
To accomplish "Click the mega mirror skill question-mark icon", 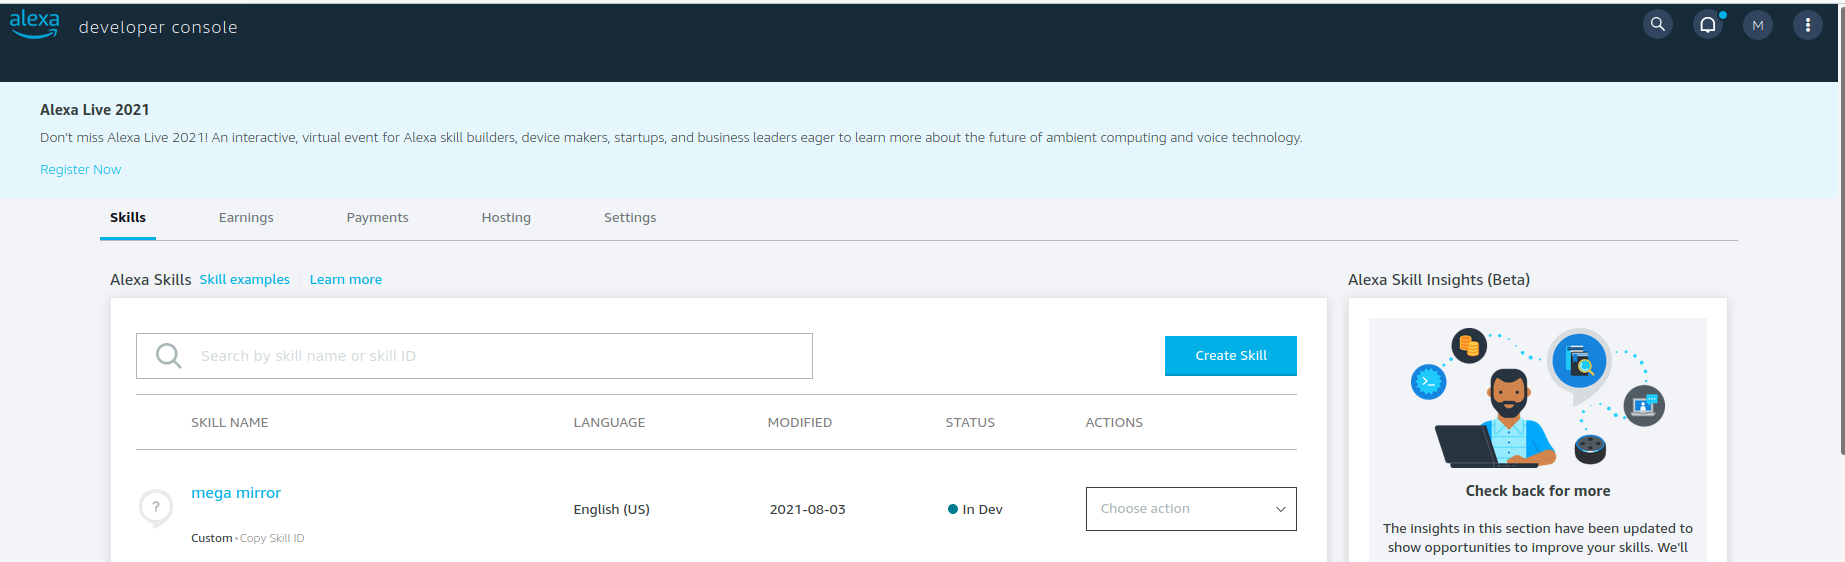I will coord(155,508).
